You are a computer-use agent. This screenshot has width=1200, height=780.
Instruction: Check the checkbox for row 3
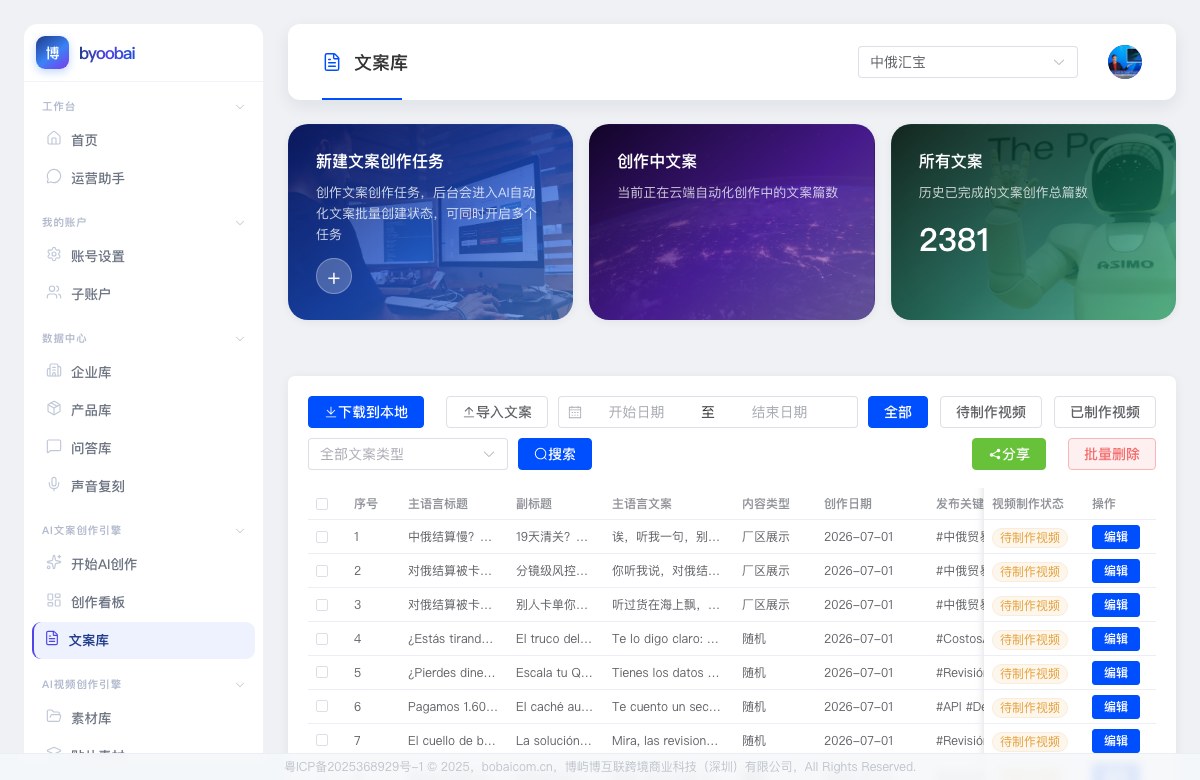[322, 605]
